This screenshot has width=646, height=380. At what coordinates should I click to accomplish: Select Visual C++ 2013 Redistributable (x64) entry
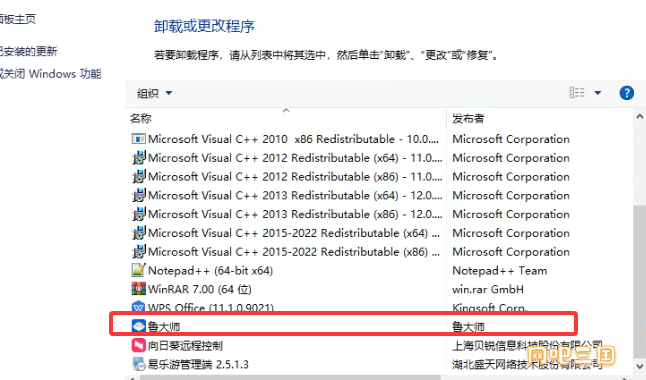pyautogui.click(x=295, y=195)
